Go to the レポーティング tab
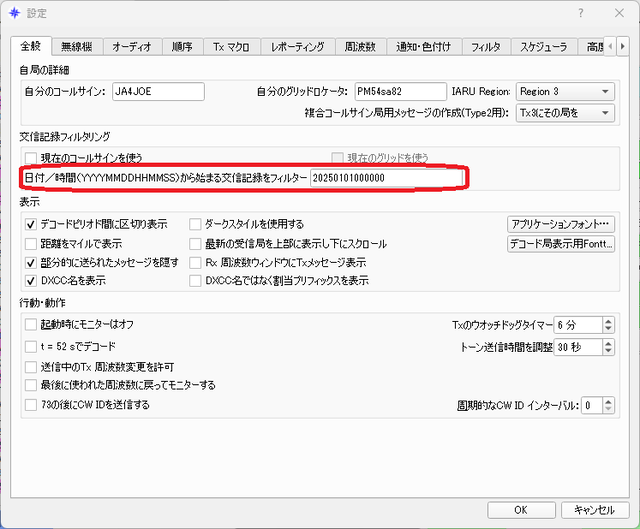Screen dimensions: 640x529 click(x=298, y=47)
